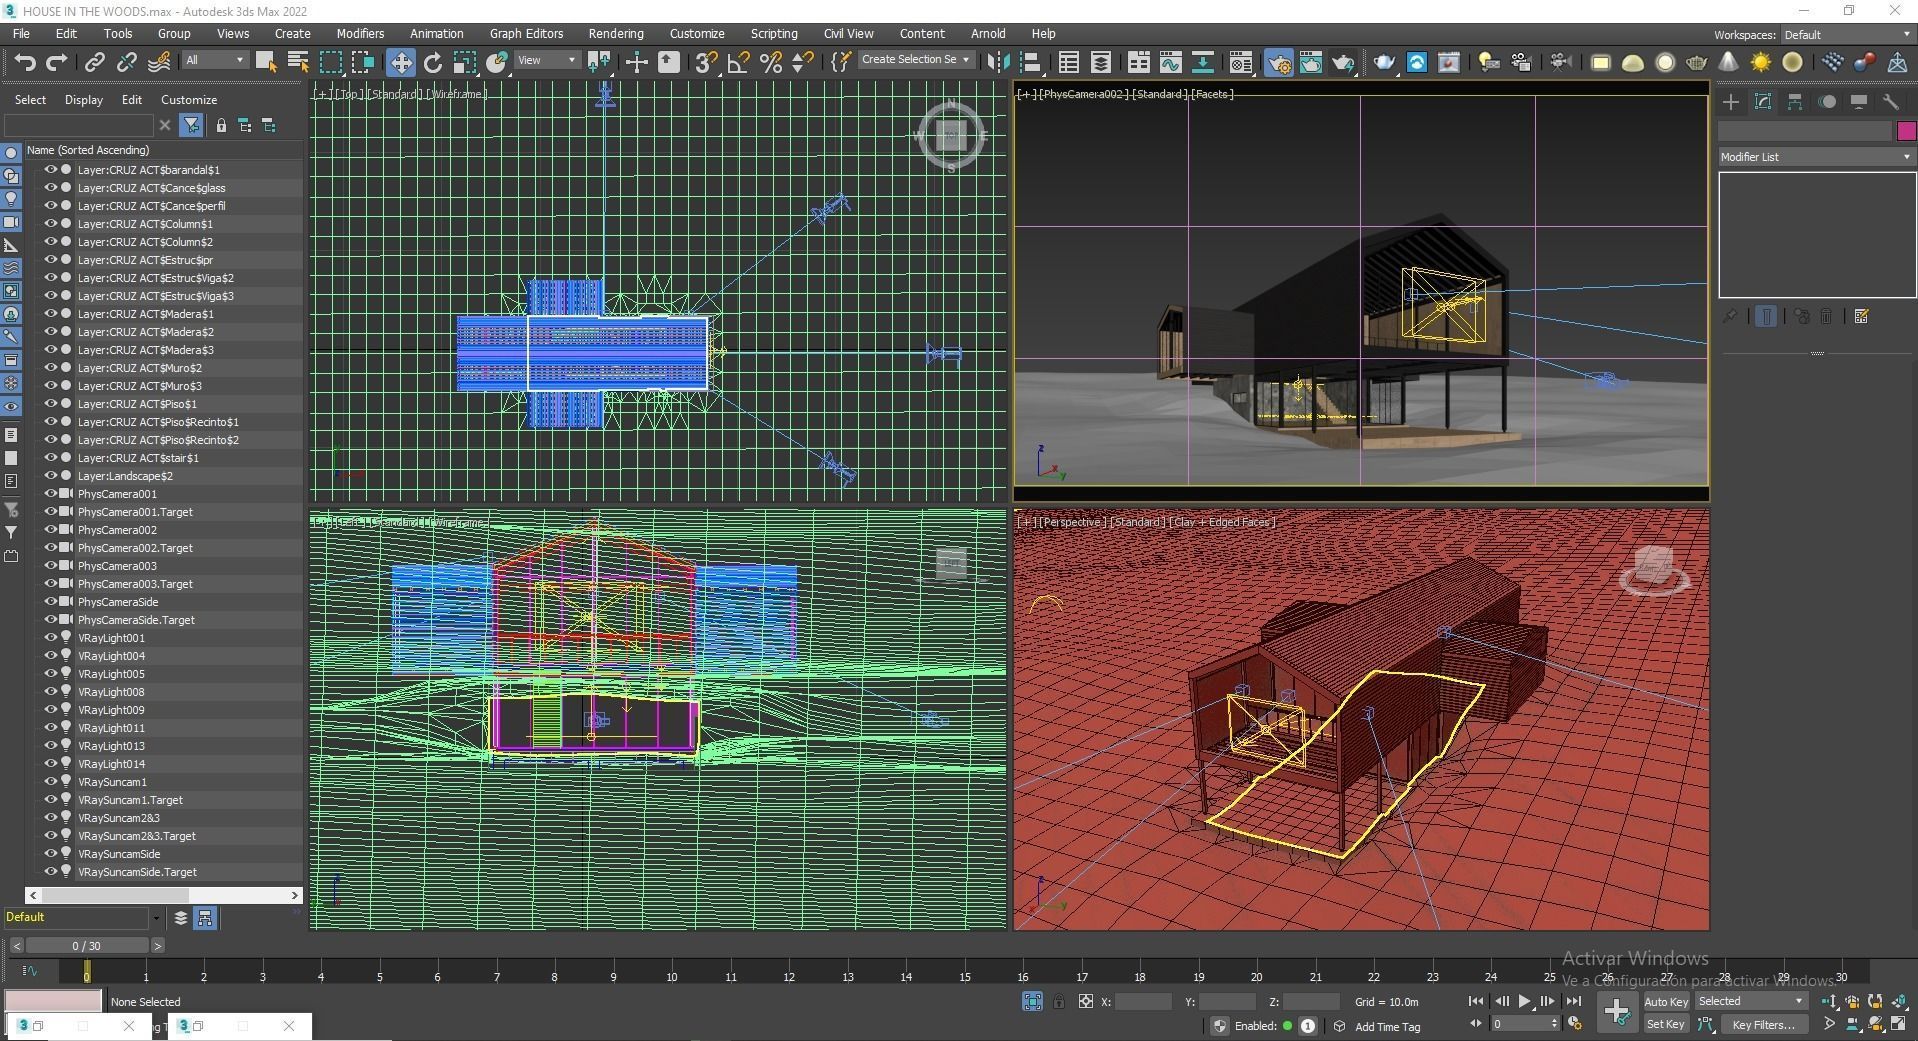1918x1041 pixels.
Task: Activate the Select and Uniform Scale tool
Action: [465, 63]
